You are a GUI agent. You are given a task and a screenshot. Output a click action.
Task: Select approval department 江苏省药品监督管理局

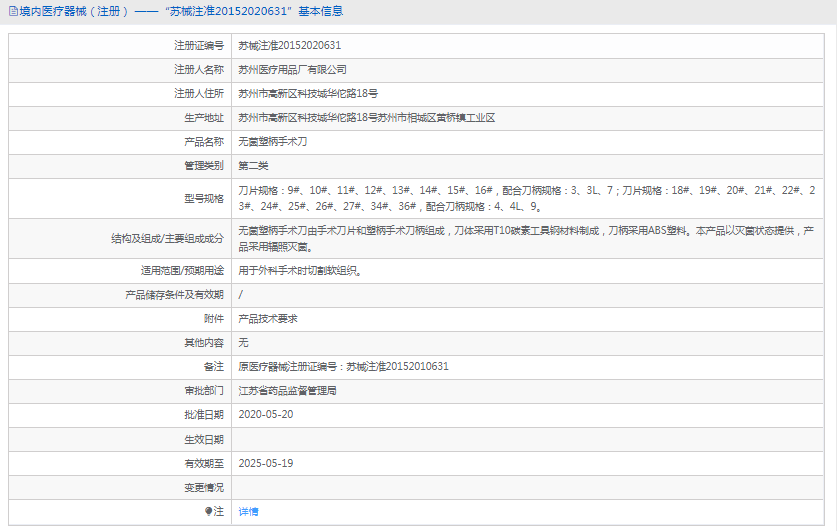(x=287, y=391)
